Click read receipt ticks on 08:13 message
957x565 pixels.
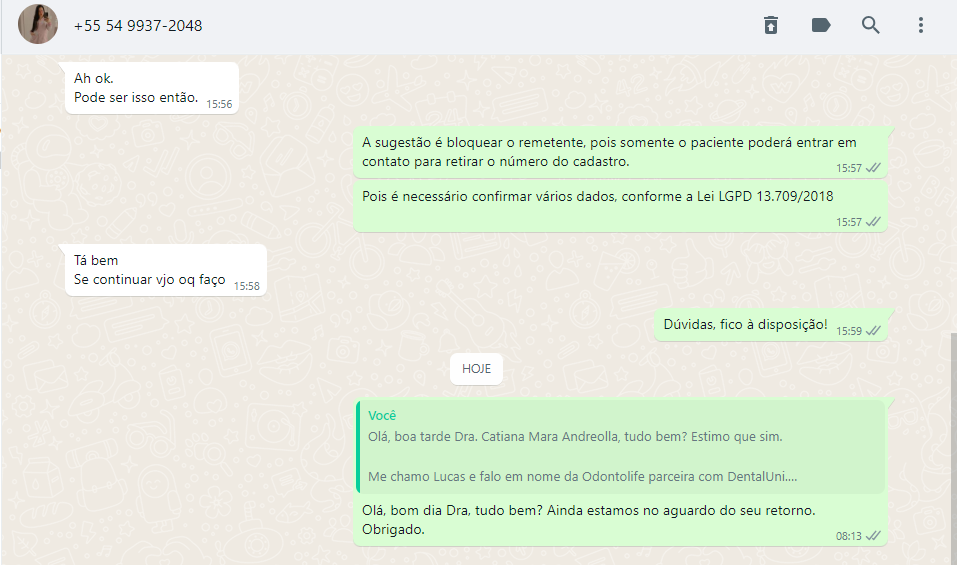[x=873, y=536]
